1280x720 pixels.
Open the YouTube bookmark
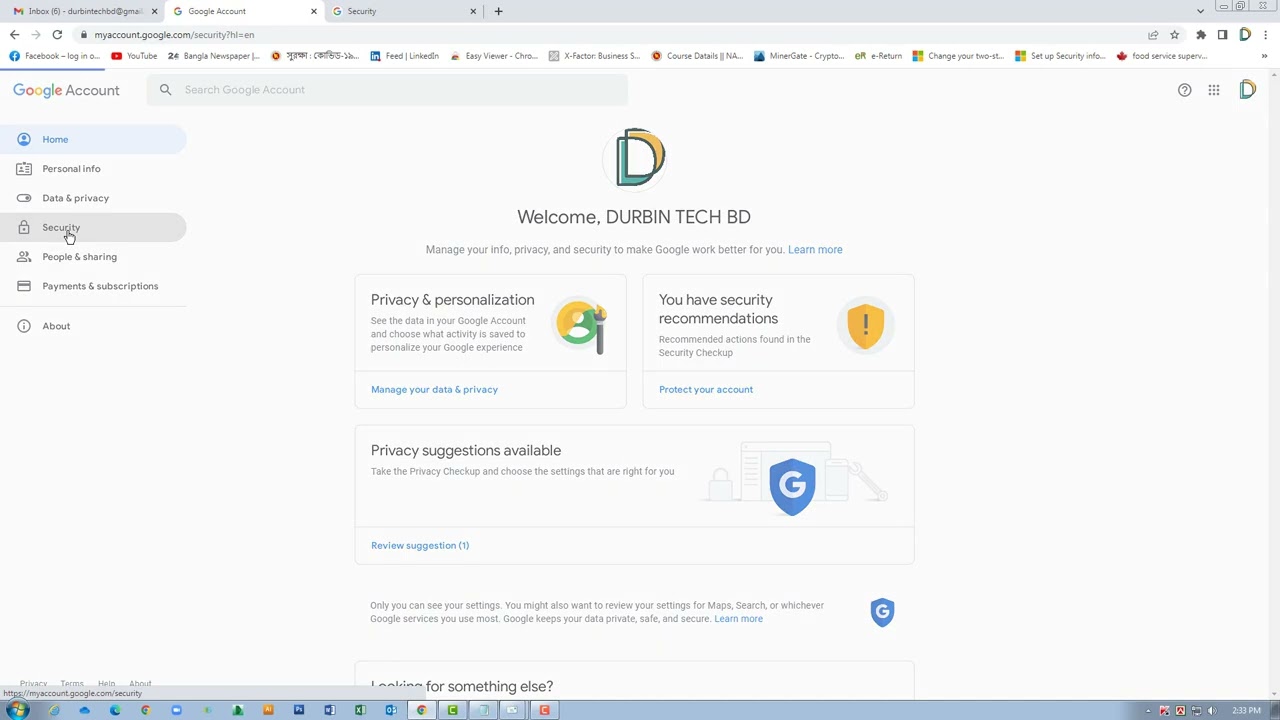[134, 56]
